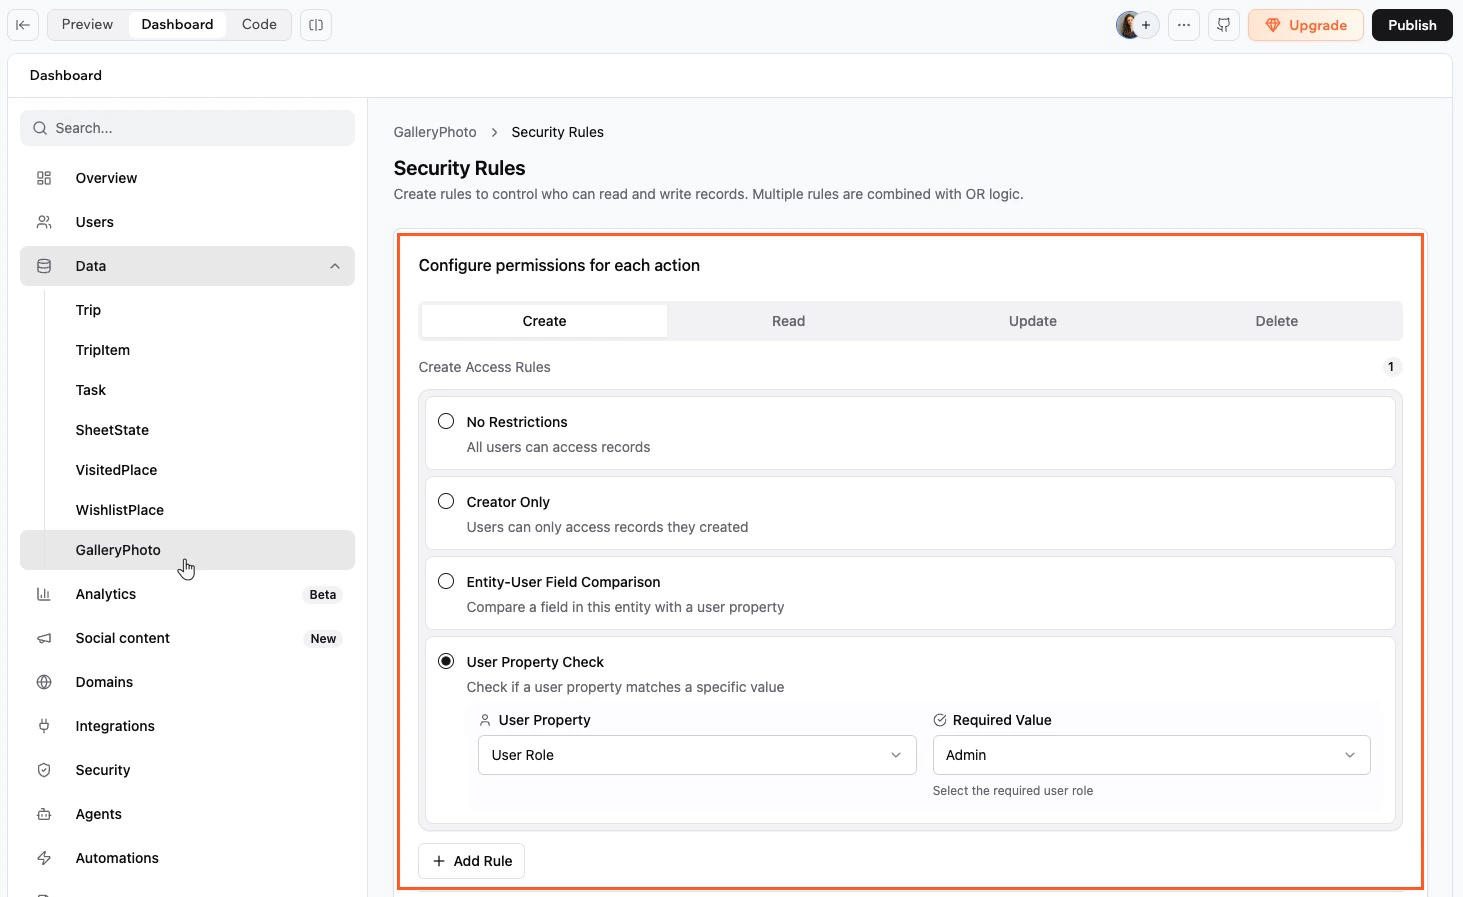Image resolution: width=1463 pixels, height=897 pixels.
Task: Collapse the Data section chevron
Action: point(335,266)
